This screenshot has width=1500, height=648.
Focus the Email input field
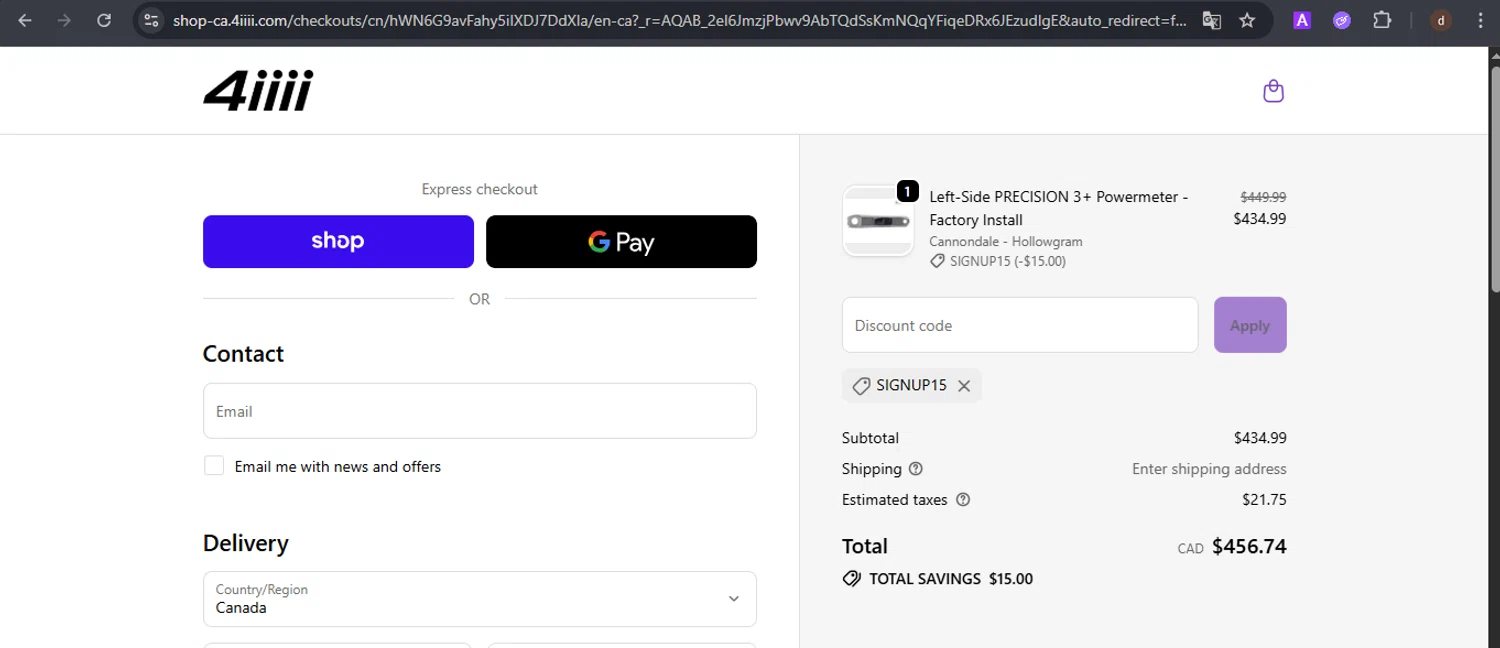click(x=480, y=411)
